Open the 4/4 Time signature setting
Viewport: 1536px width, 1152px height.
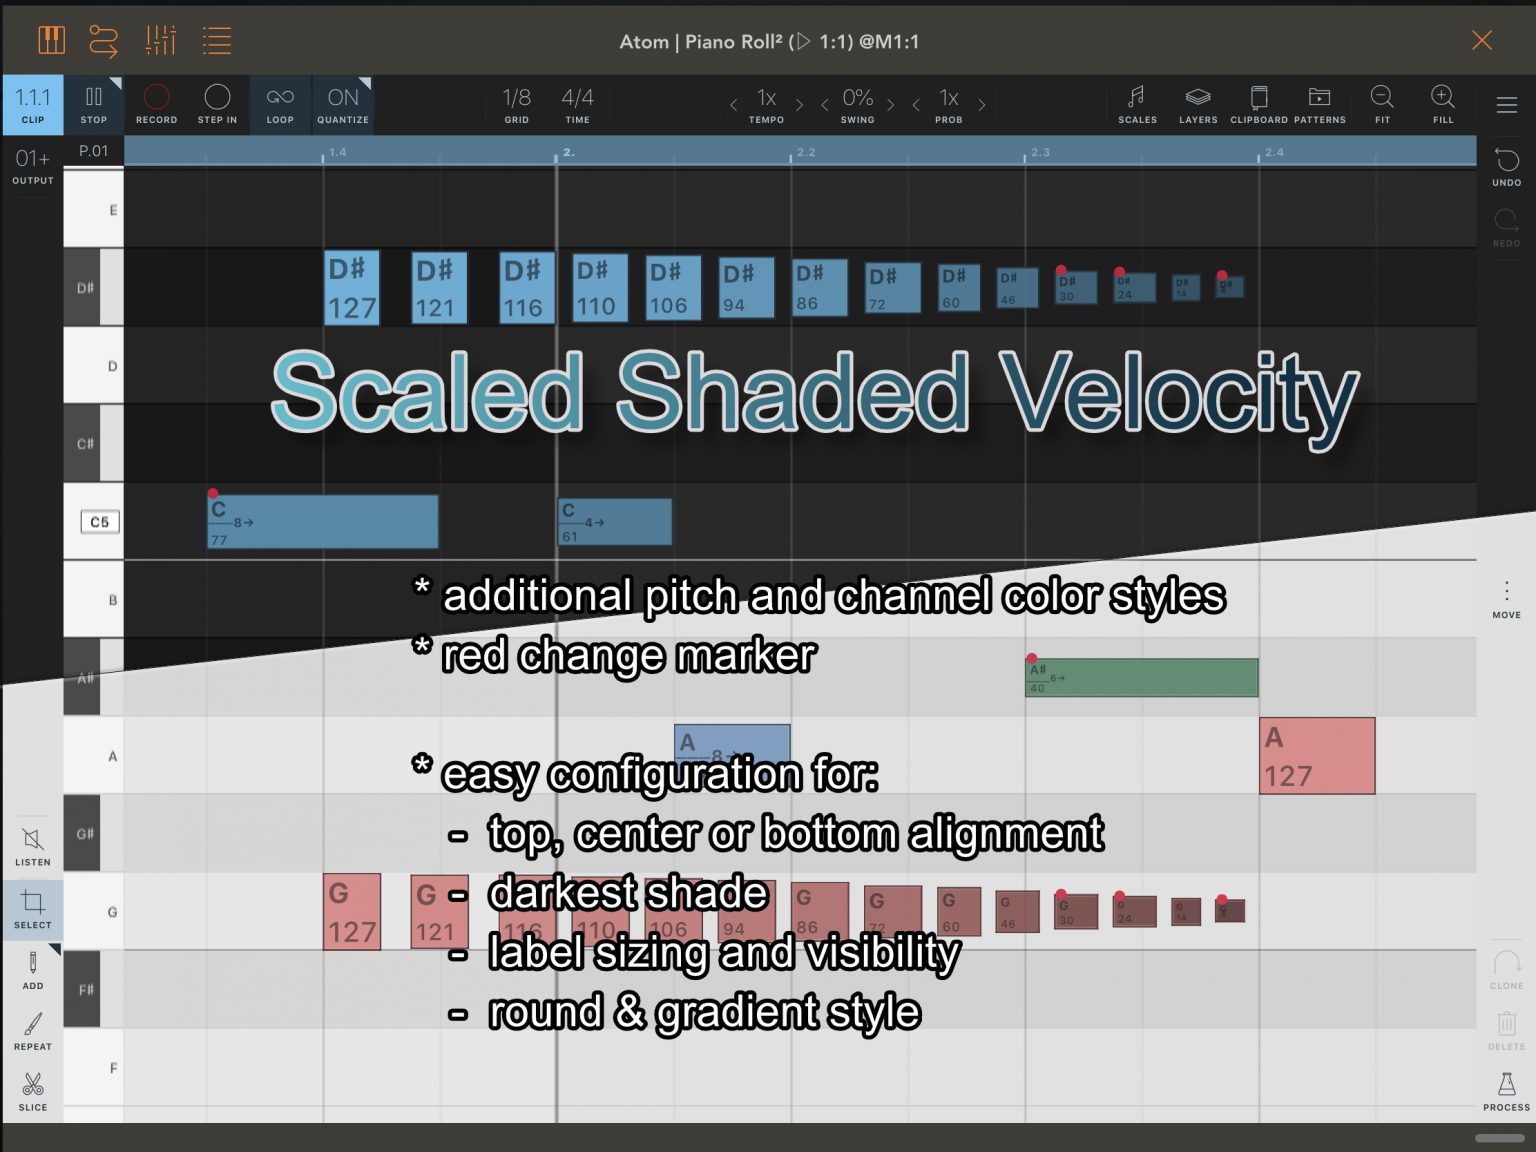[x=577, y=104]
